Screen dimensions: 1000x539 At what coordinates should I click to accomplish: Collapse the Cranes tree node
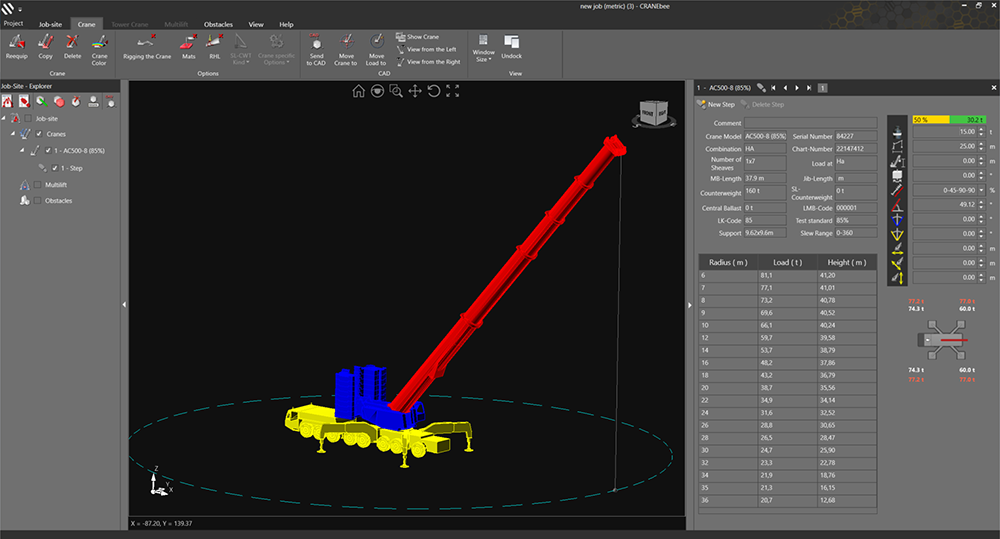[13, 134]
